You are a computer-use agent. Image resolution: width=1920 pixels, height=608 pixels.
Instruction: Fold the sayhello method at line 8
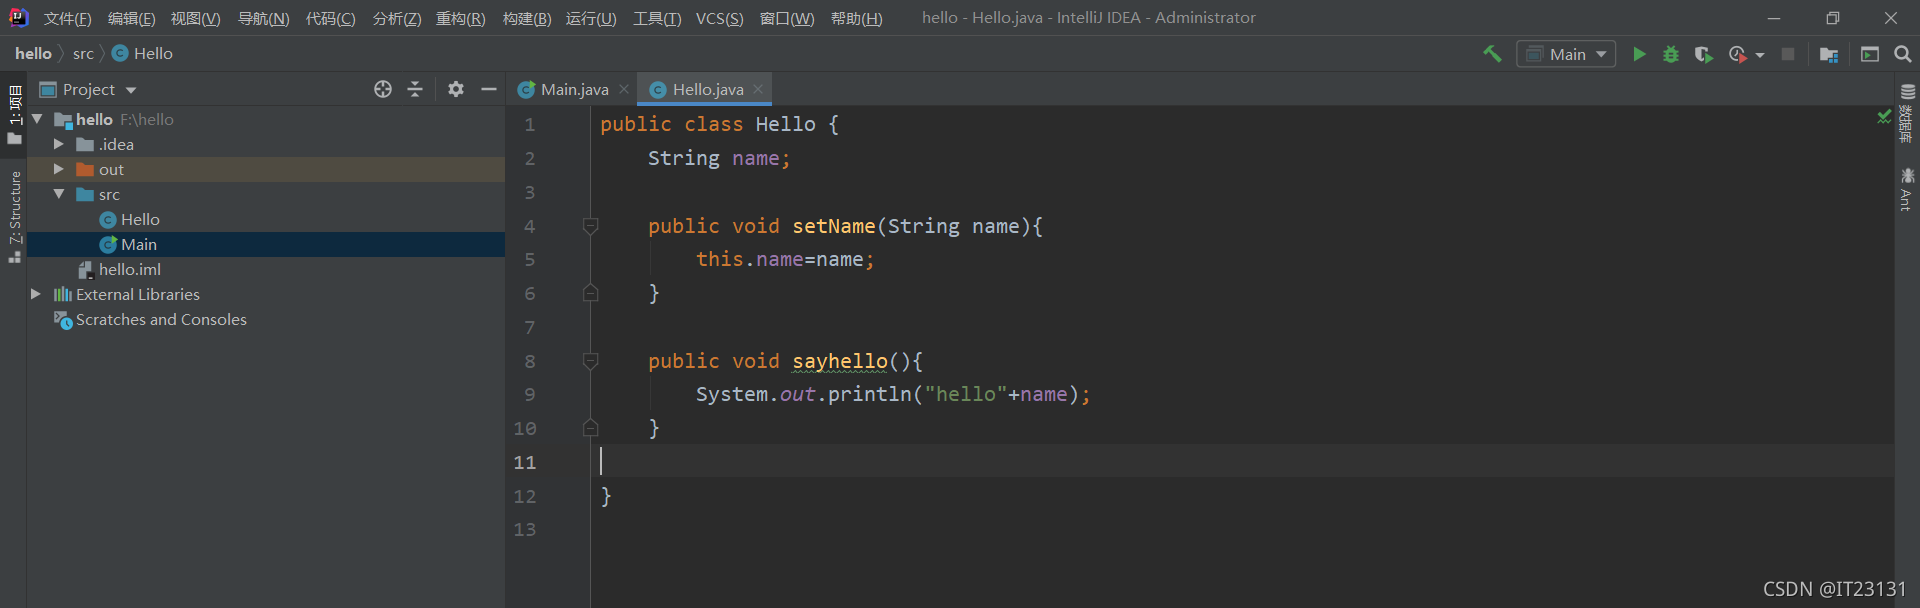(x=590, y=361)
